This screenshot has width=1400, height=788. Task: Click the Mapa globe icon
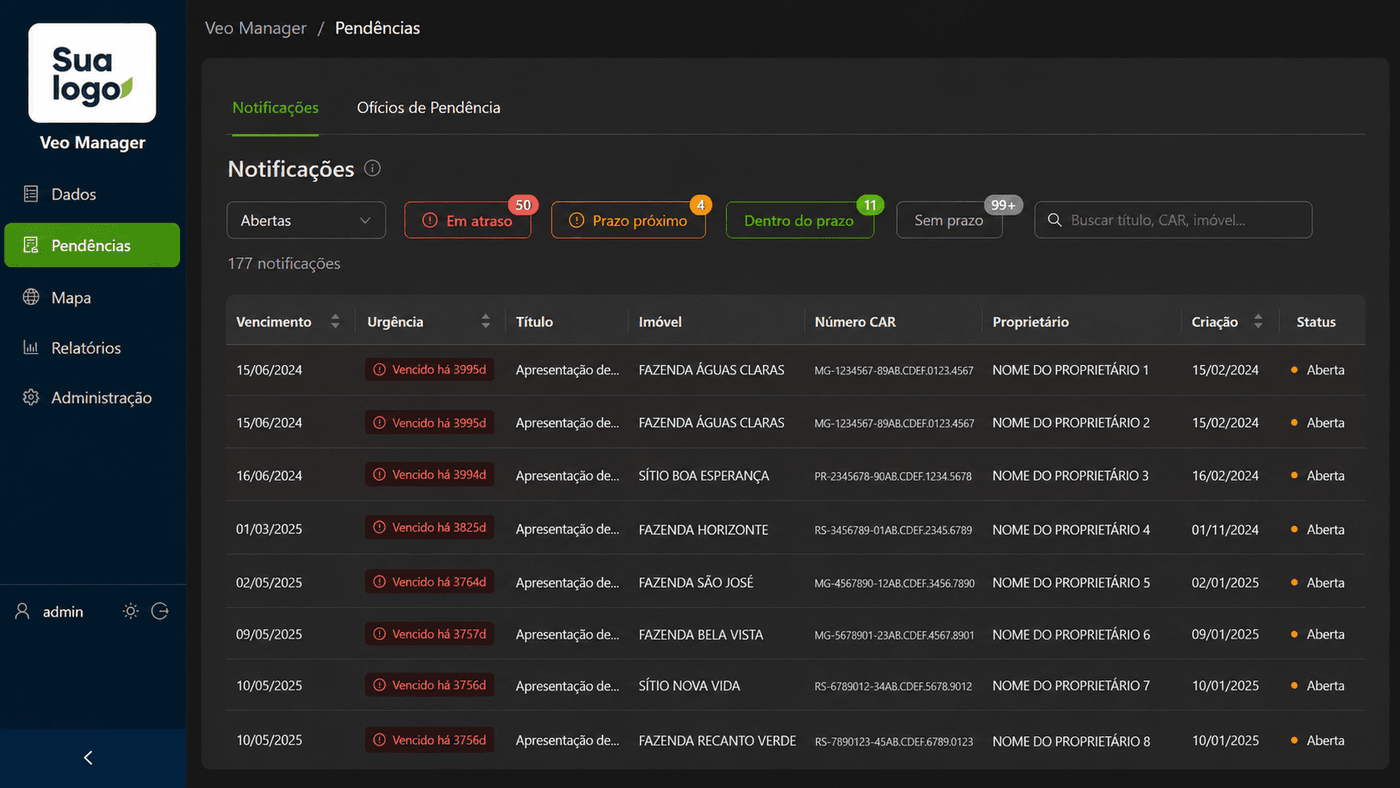(x=31, y=297)
